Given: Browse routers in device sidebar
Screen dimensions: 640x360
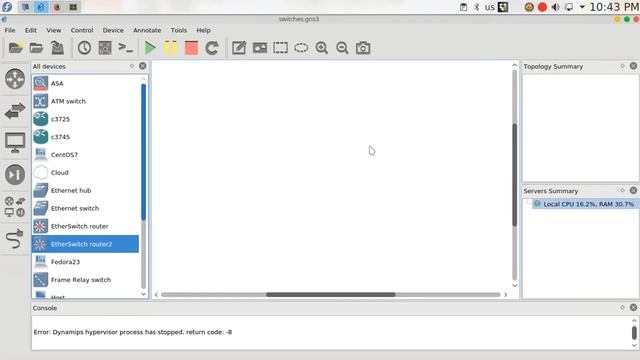Looking at the screenshot, I should point(15,79).
